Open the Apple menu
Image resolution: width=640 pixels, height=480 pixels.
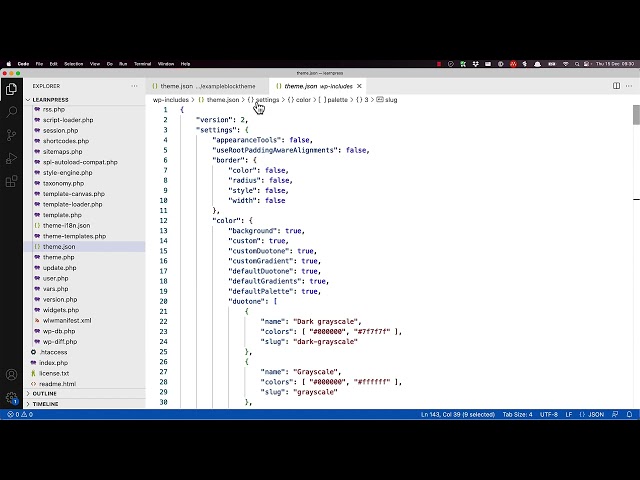pos(9,64)
